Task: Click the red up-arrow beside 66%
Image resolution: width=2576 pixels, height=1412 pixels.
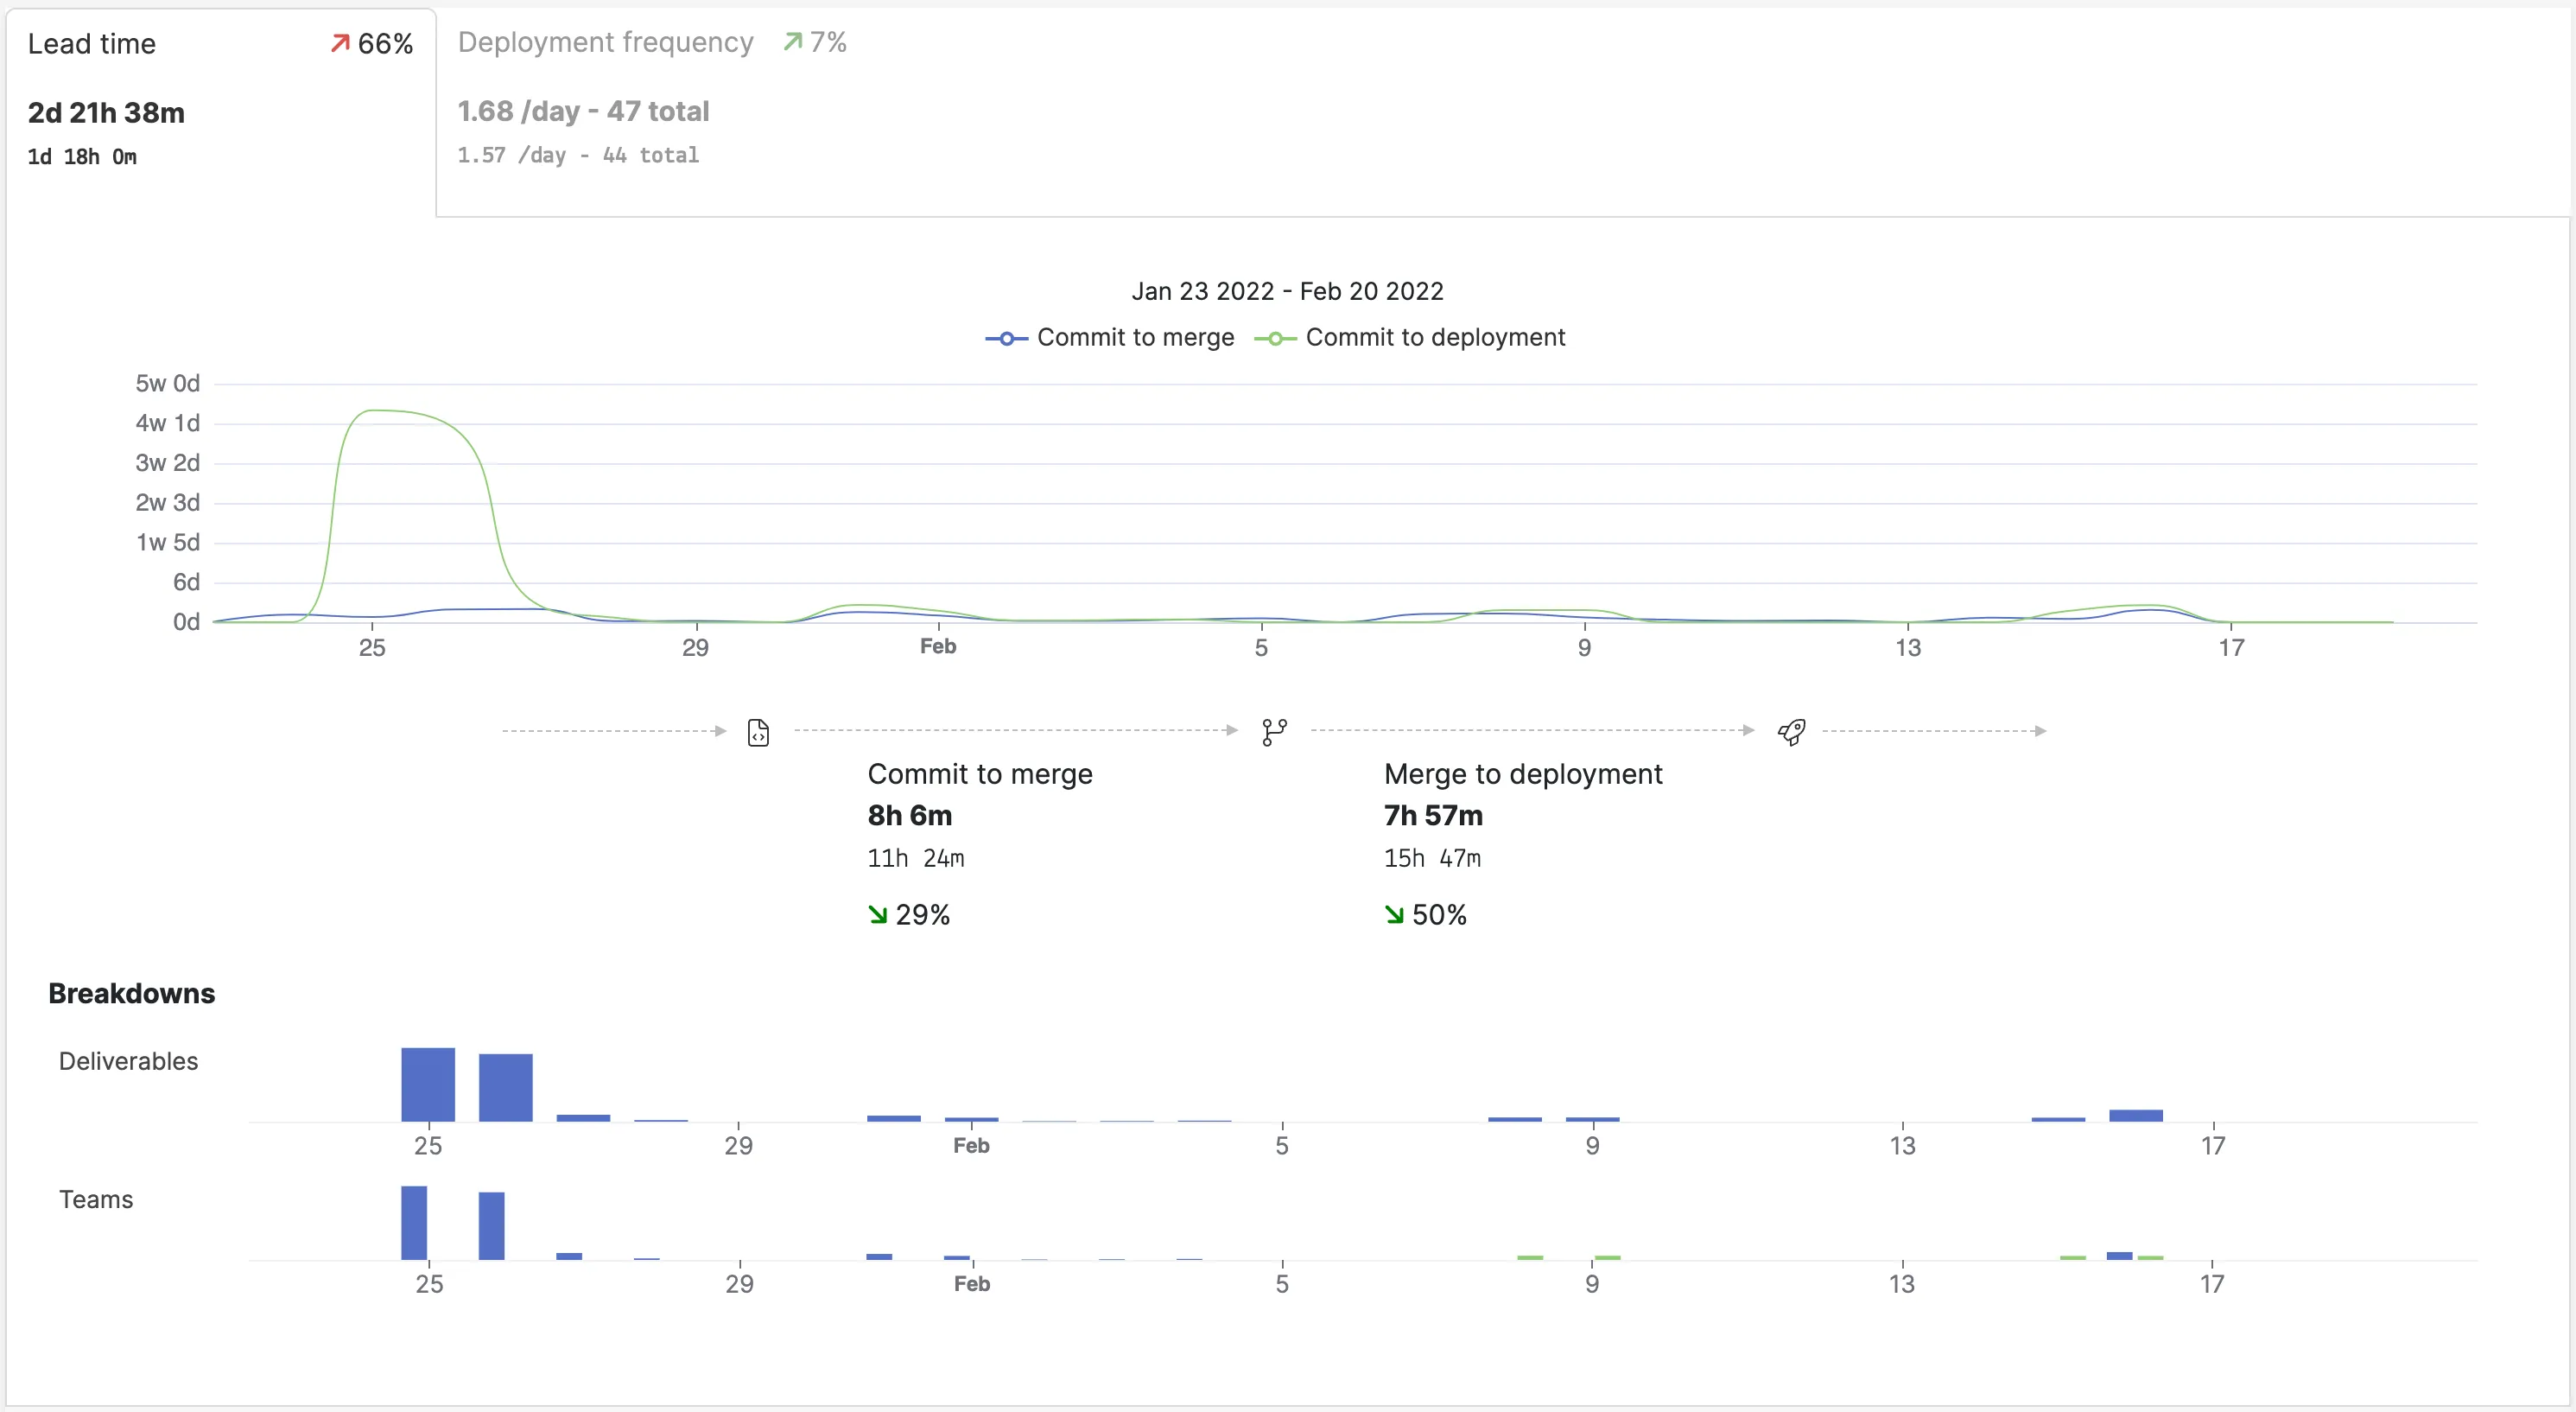Action: click(340, 43)
